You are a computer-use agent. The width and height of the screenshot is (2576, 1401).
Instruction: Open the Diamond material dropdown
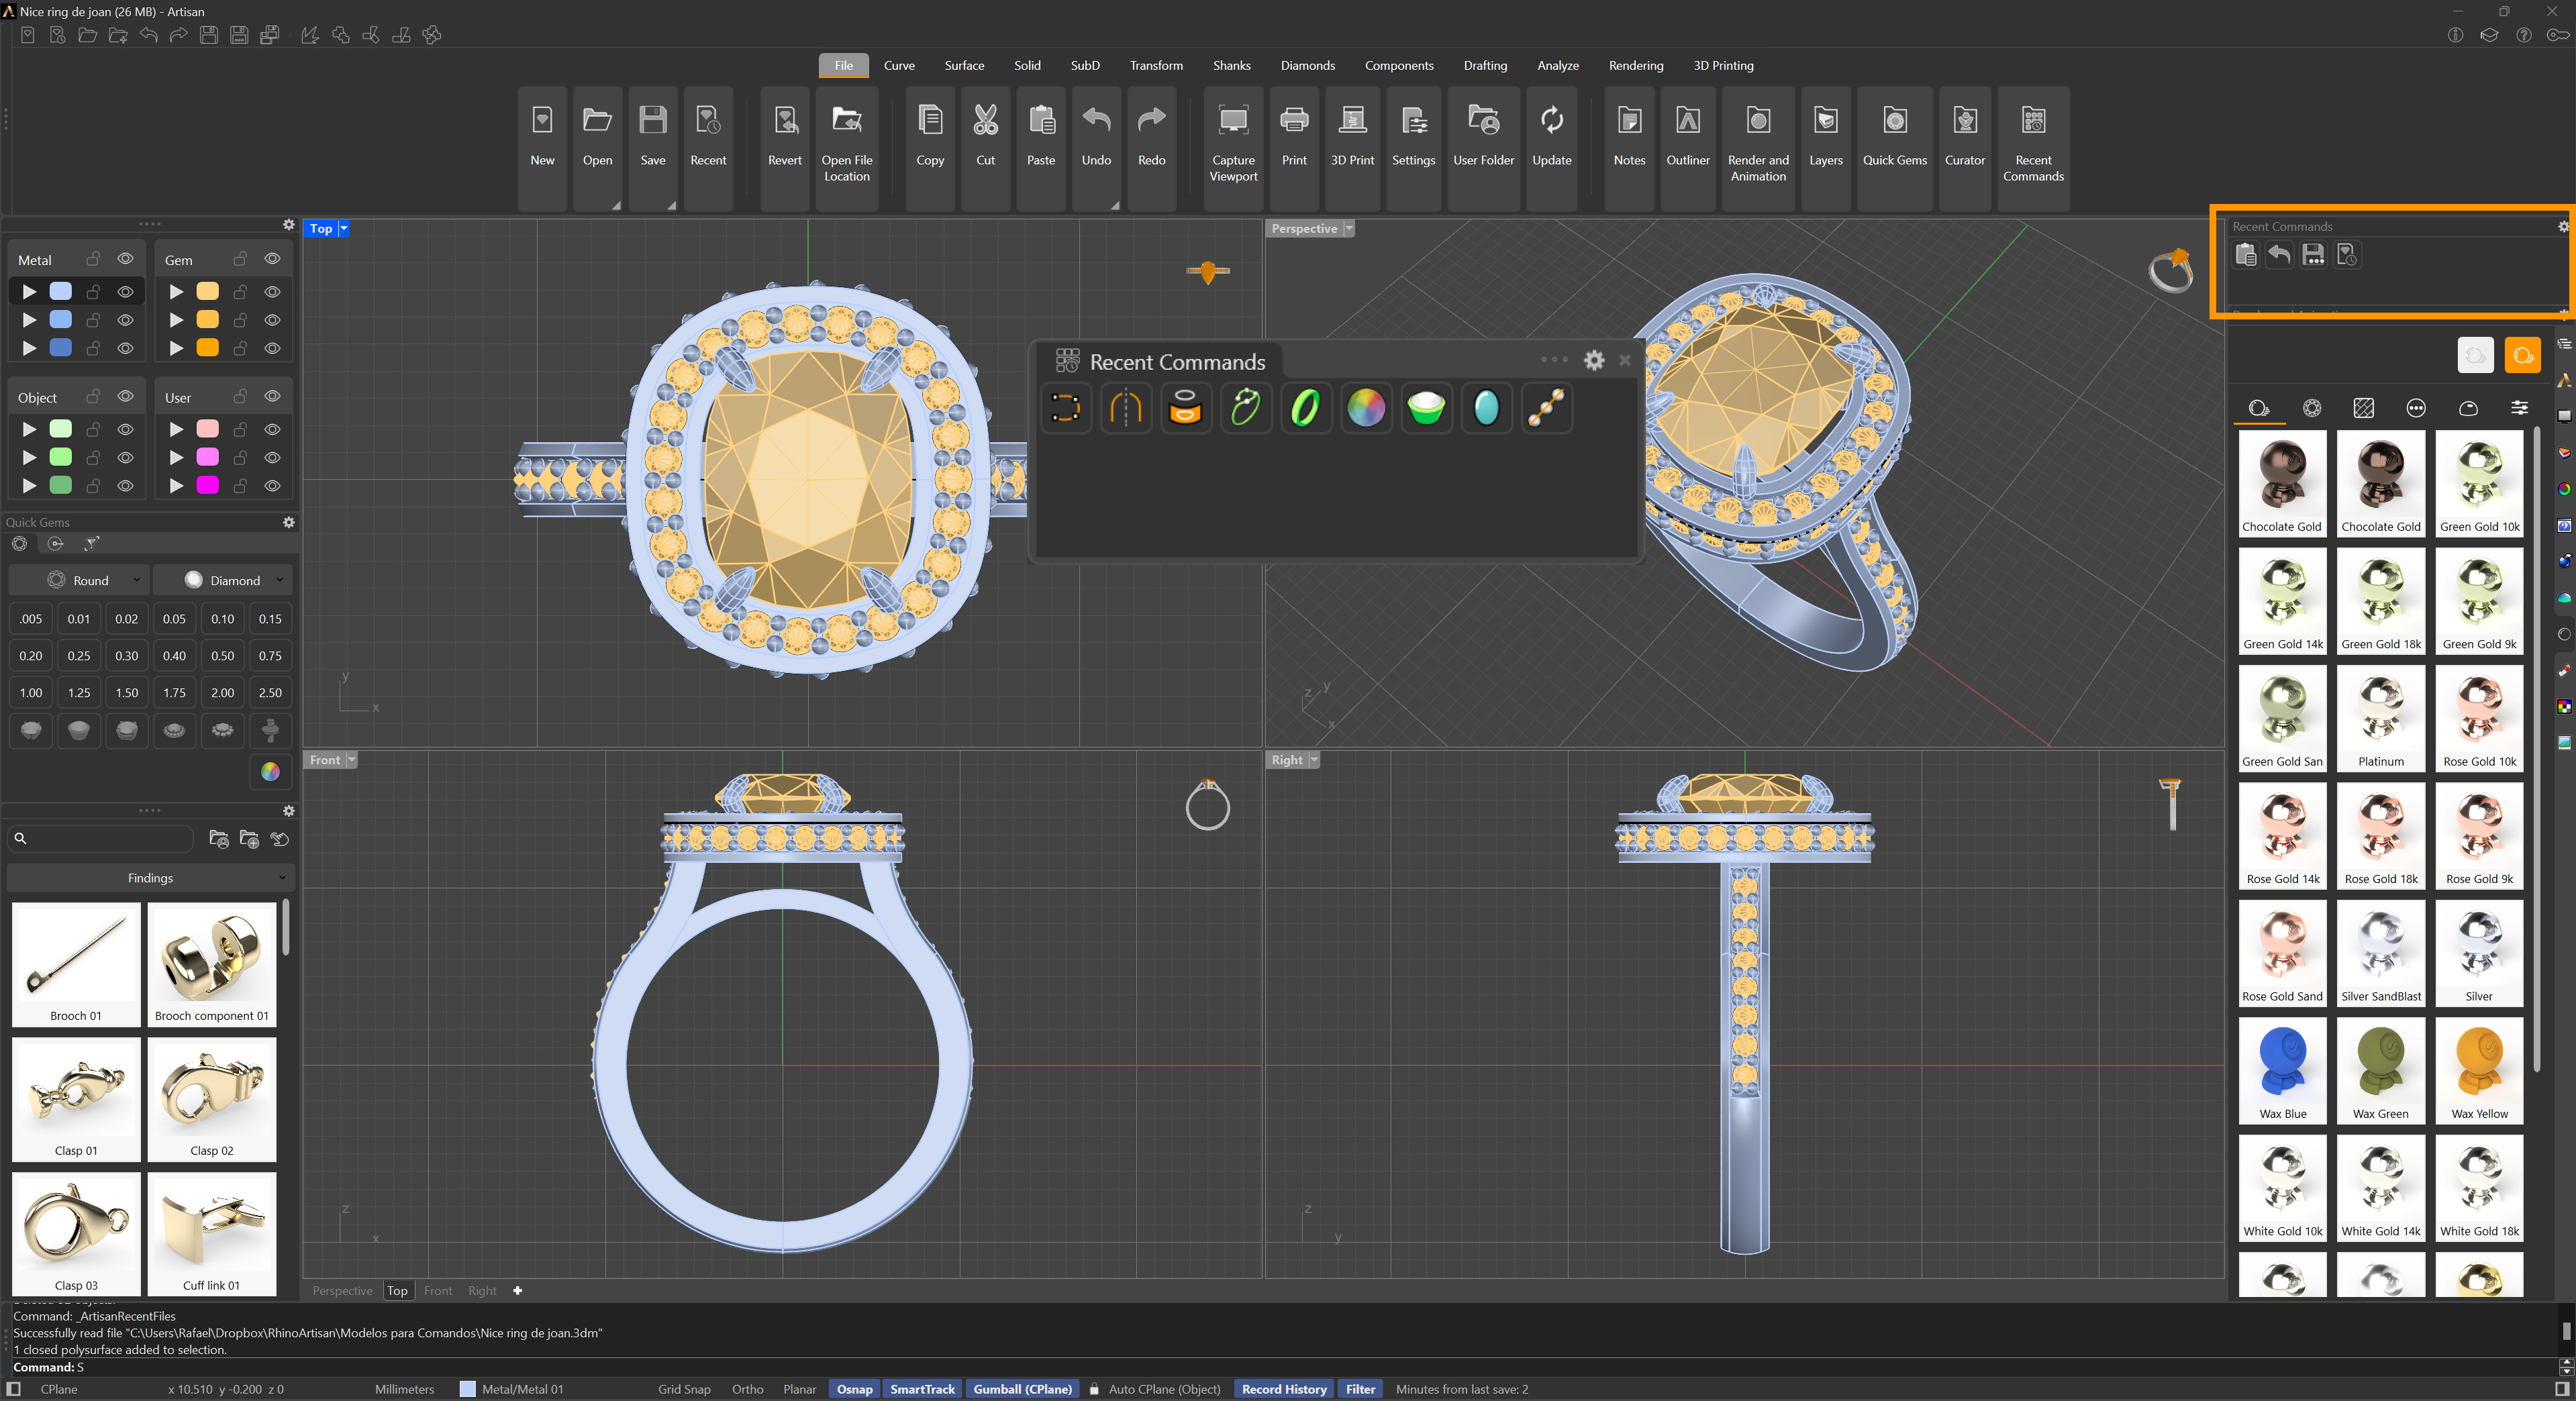pos(223,580)
